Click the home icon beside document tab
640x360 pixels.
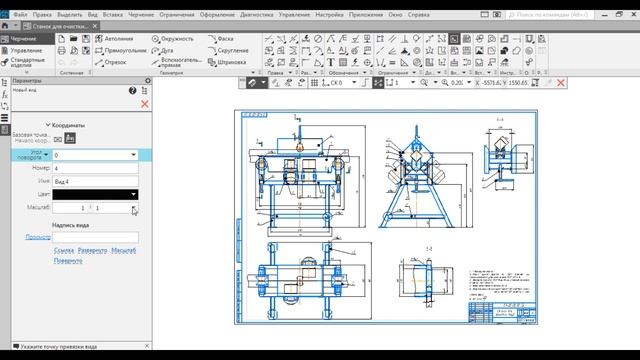[5, 26]
